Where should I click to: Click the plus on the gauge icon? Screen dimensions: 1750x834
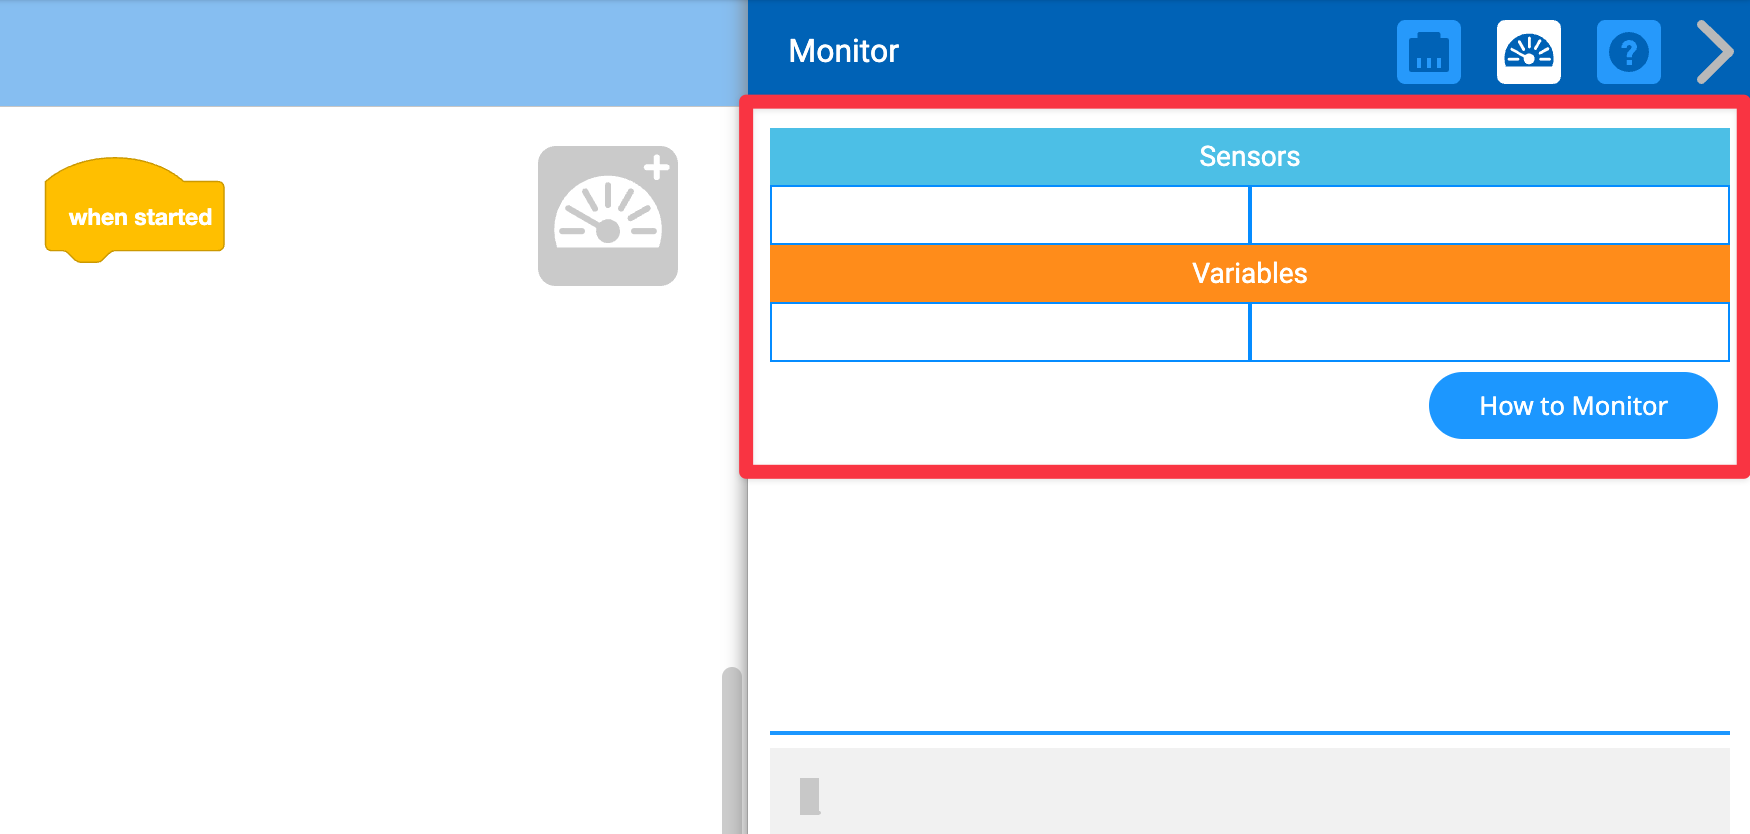pyautogui.click(x=656, y=168)
